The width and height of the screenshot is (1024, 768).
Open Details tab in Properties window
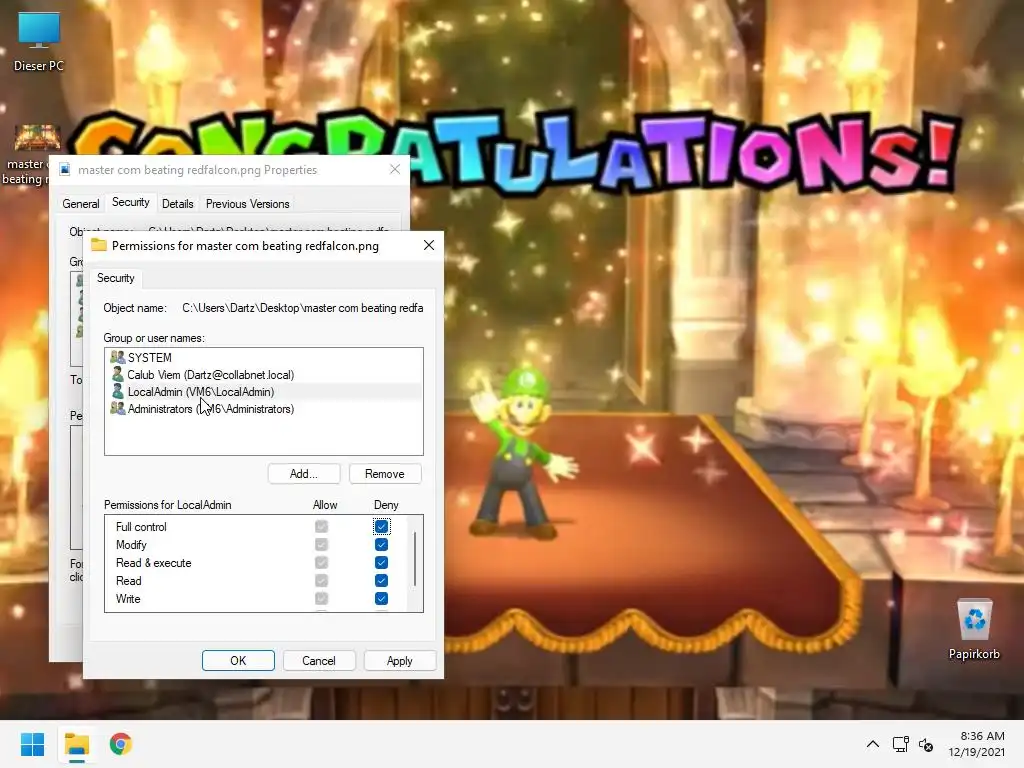pyautogui.click(x=178, y=204)
